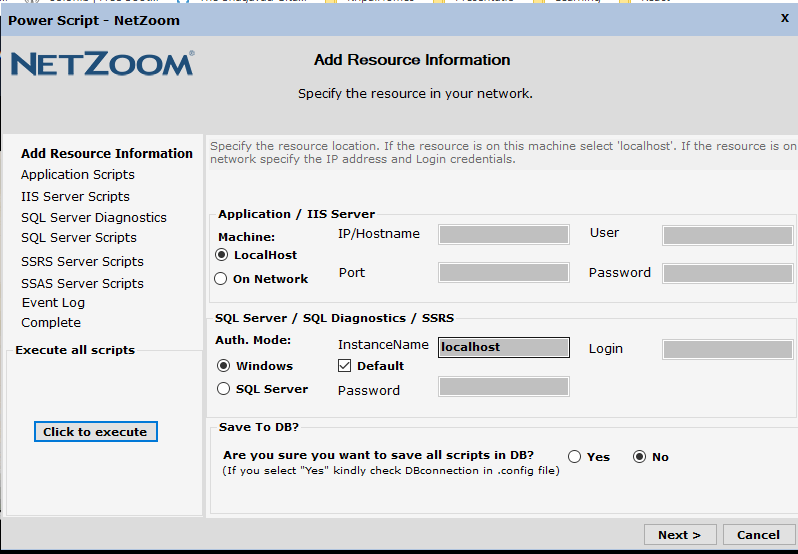Go to Complete step

coord(51,323)
